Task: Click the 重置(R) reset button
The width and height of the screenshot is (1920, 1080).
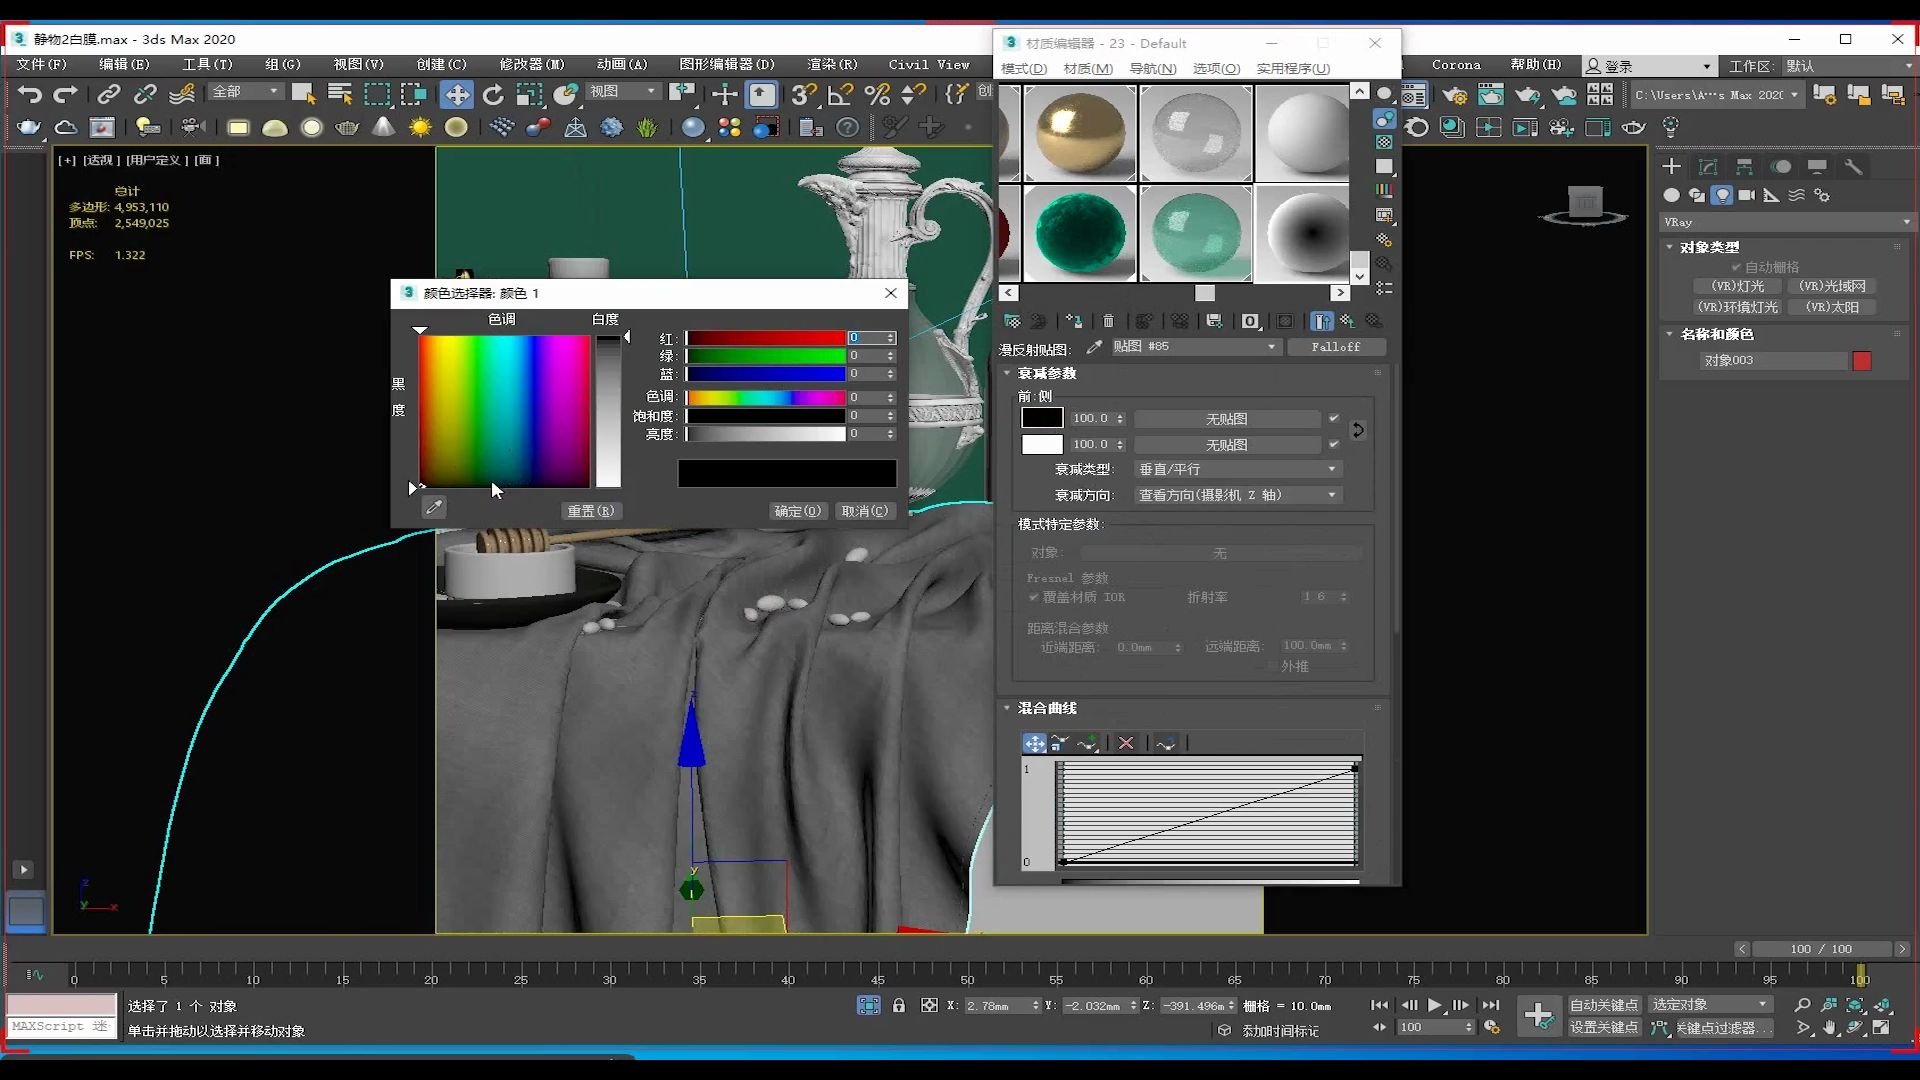Action: coord(590,511)
